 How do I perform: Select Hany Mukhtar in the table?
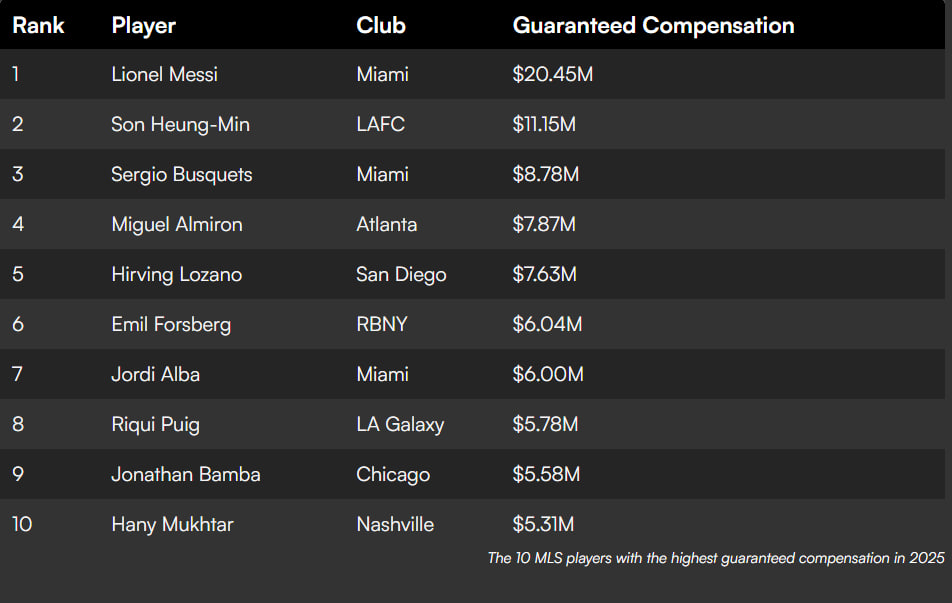pyautogui.click(x=172, y=525)
